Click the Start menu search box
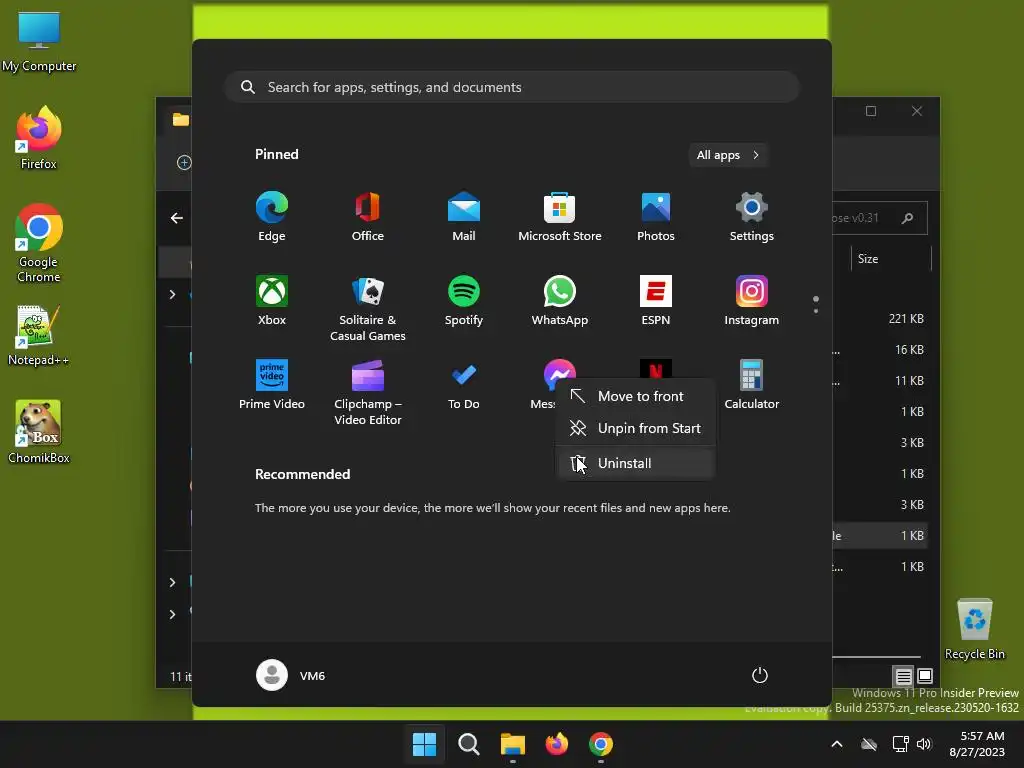The width and height of the screenshot is (1024, 768). 512,87
